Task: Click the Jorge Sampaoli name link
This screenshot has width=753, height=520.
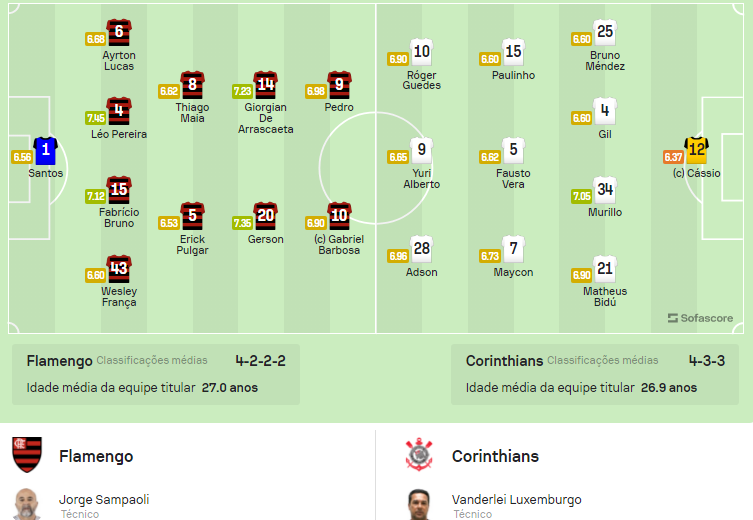Action: [104, 500]
